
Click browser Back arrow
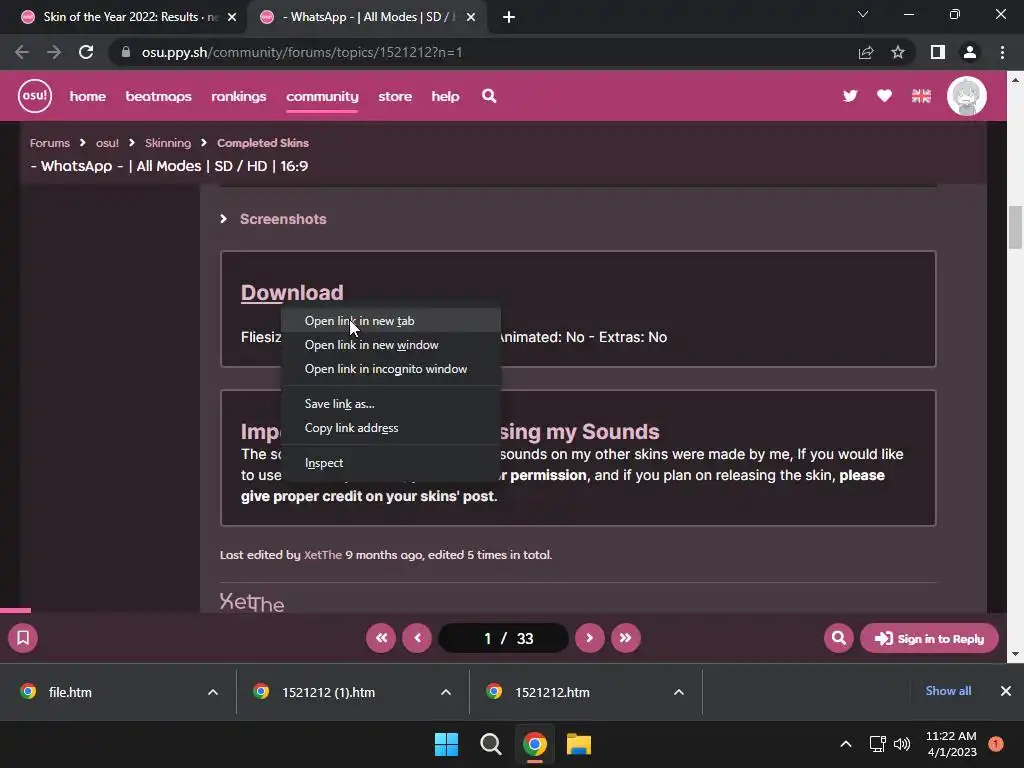tap(22, 52)
